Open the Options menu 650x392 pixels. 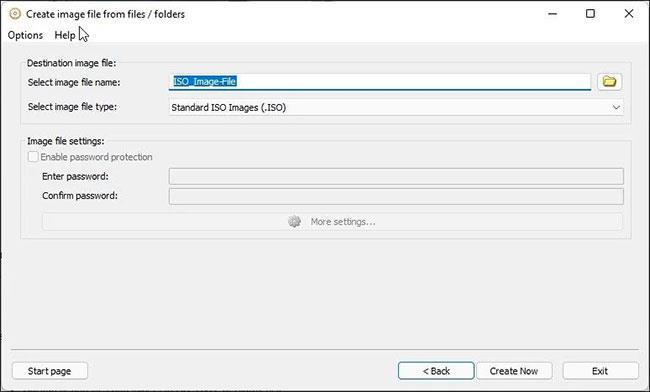[25, 35]
